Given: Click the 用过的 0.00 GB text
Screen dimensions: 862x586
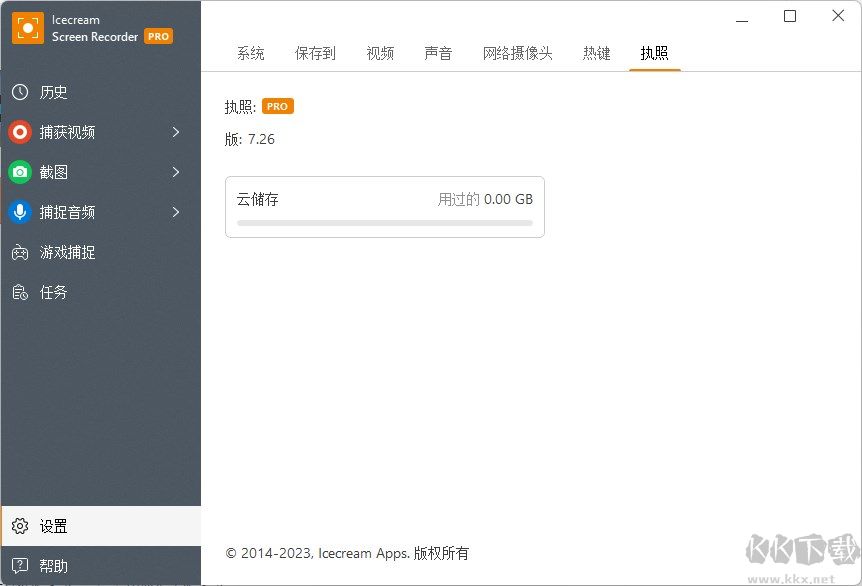Looking at the screenshot, I should click(x=485, y=199).
